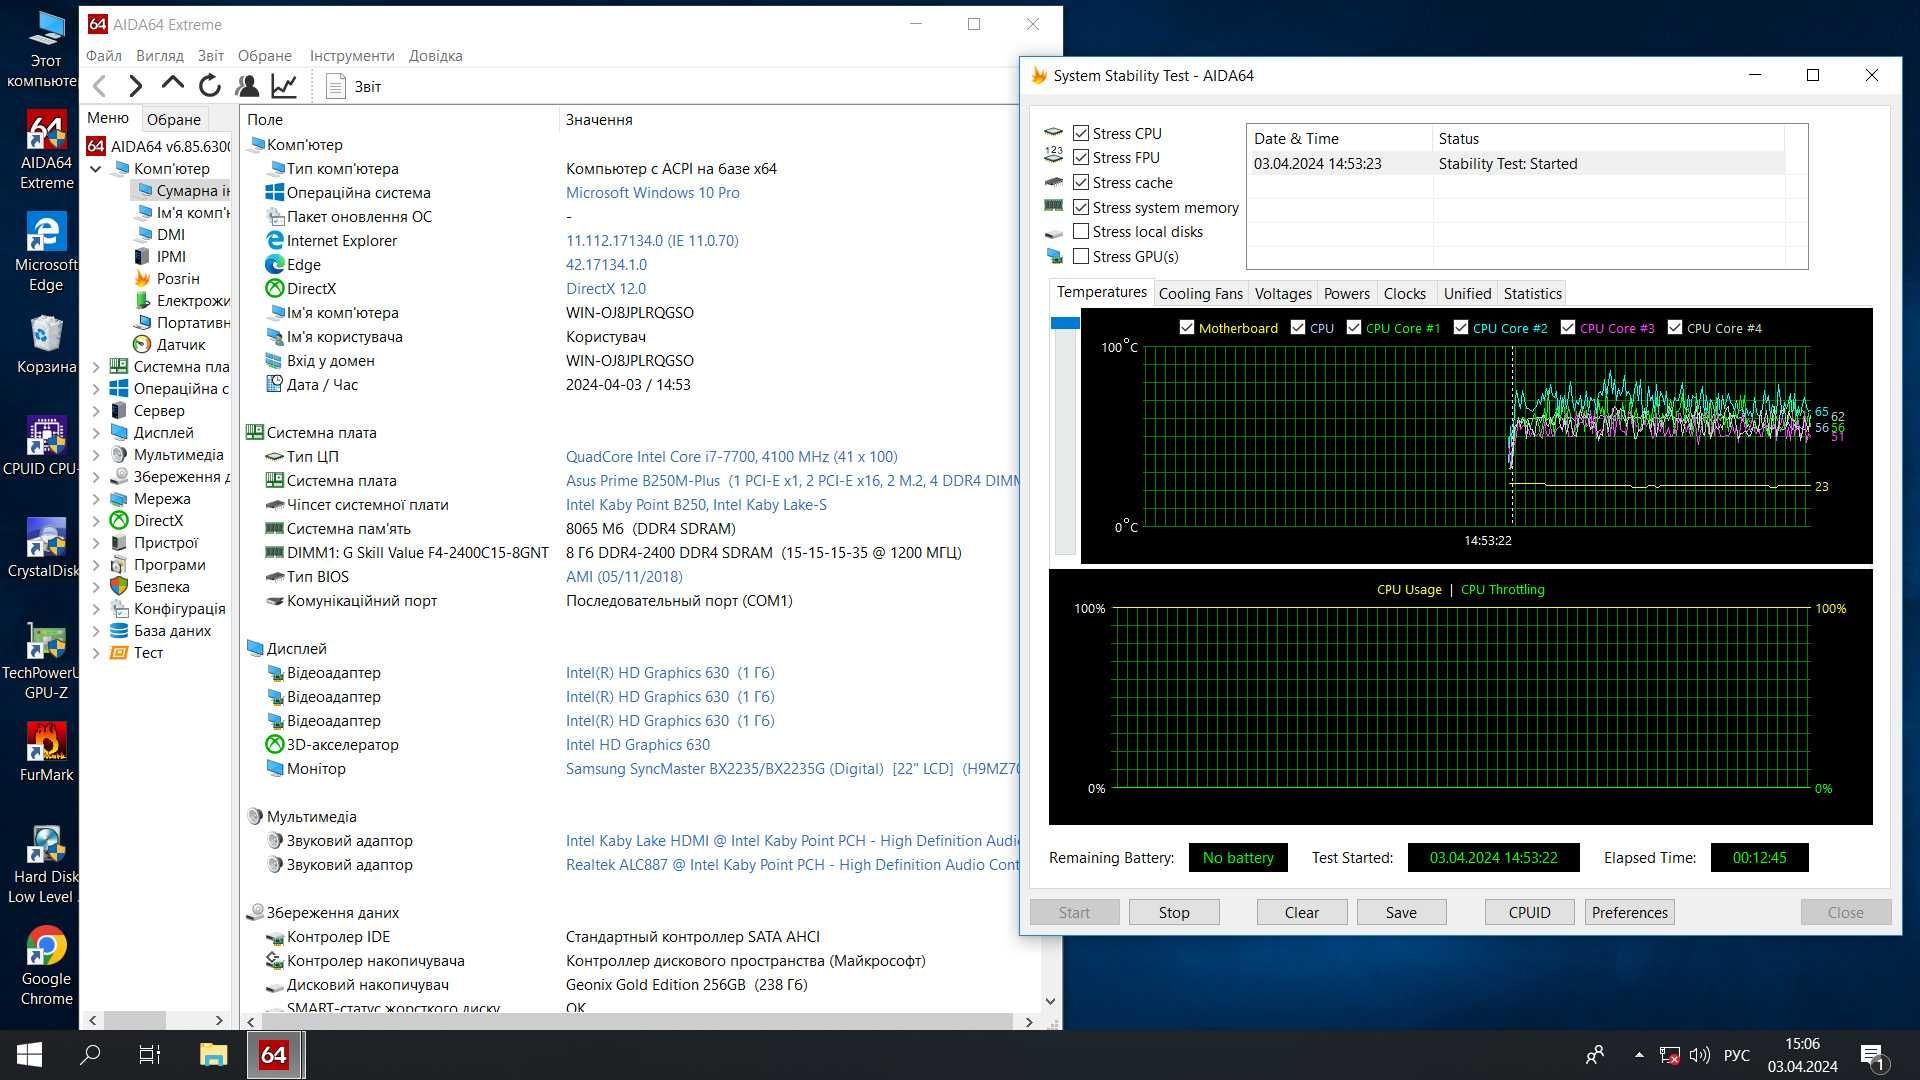This screenshot has height=1080, width=1920.
Task: Toggle Motherboard temperature graph checkbox
Action: (x=1187, y=327)
